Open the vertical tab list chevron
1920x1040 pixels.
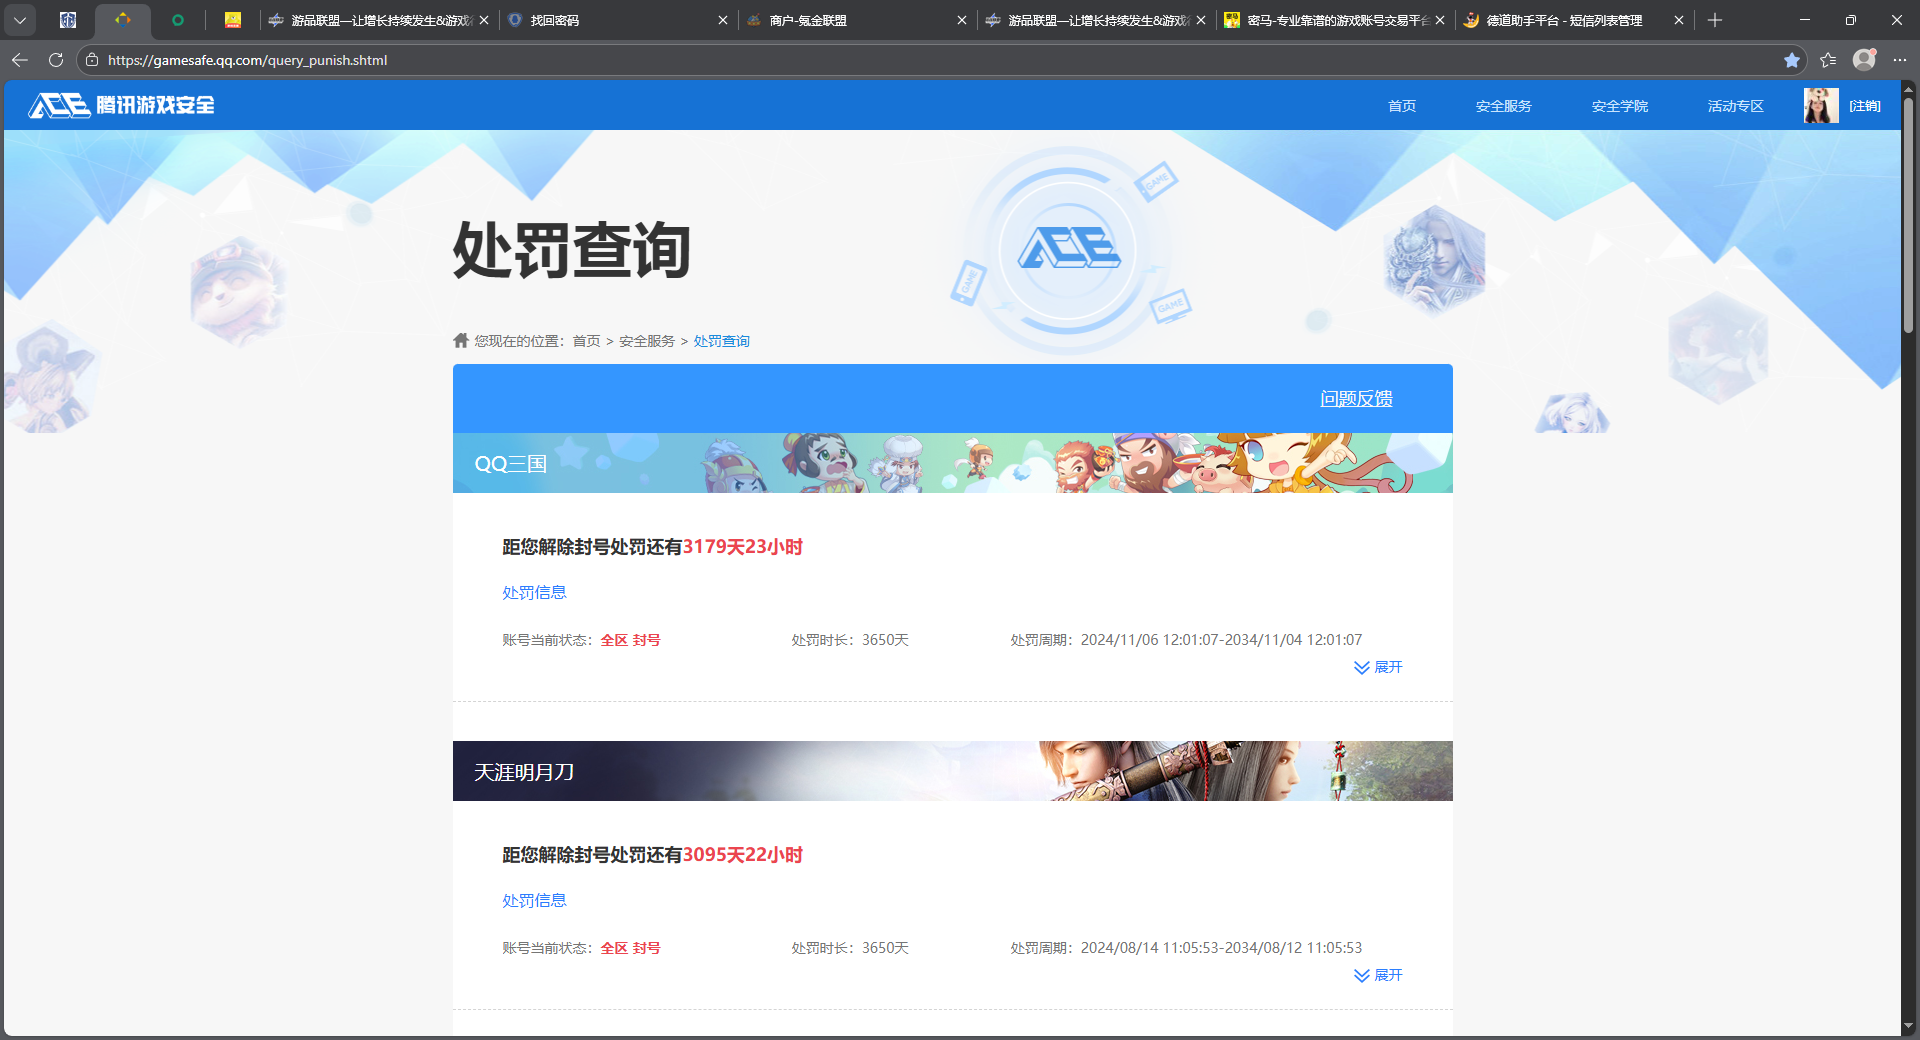20,20
